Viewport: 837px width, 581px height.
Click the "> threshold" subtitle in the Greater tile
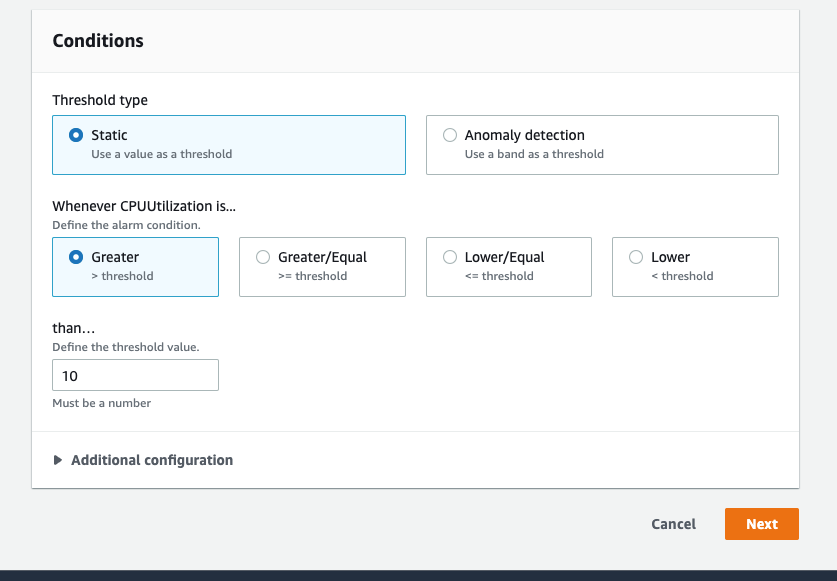tap(122, 276)
